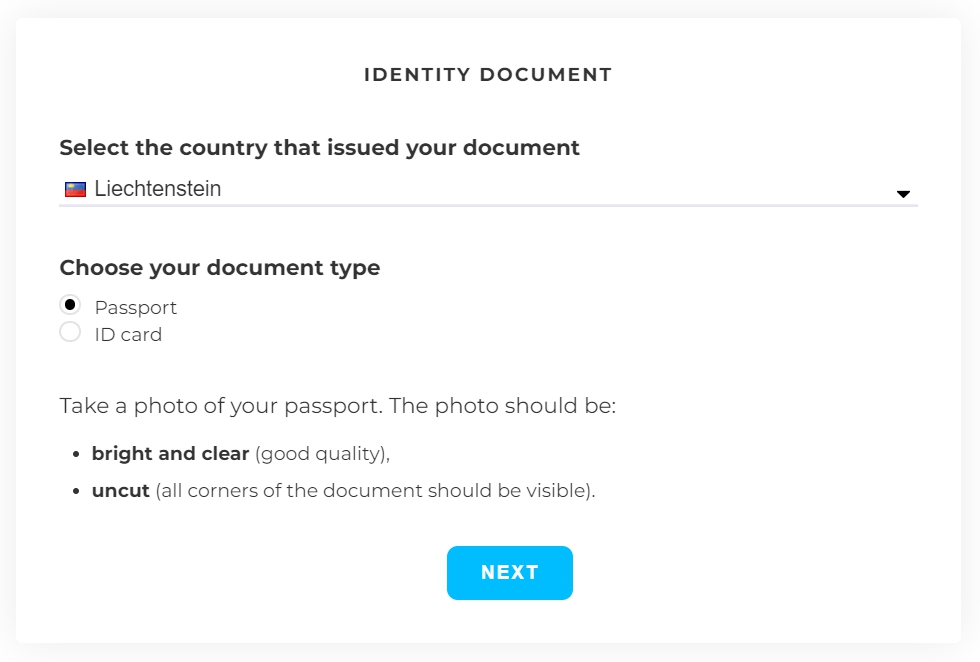Select the ID card radio button
The height and width of the screenshot is (662, 980).
[x=70, y=332]
